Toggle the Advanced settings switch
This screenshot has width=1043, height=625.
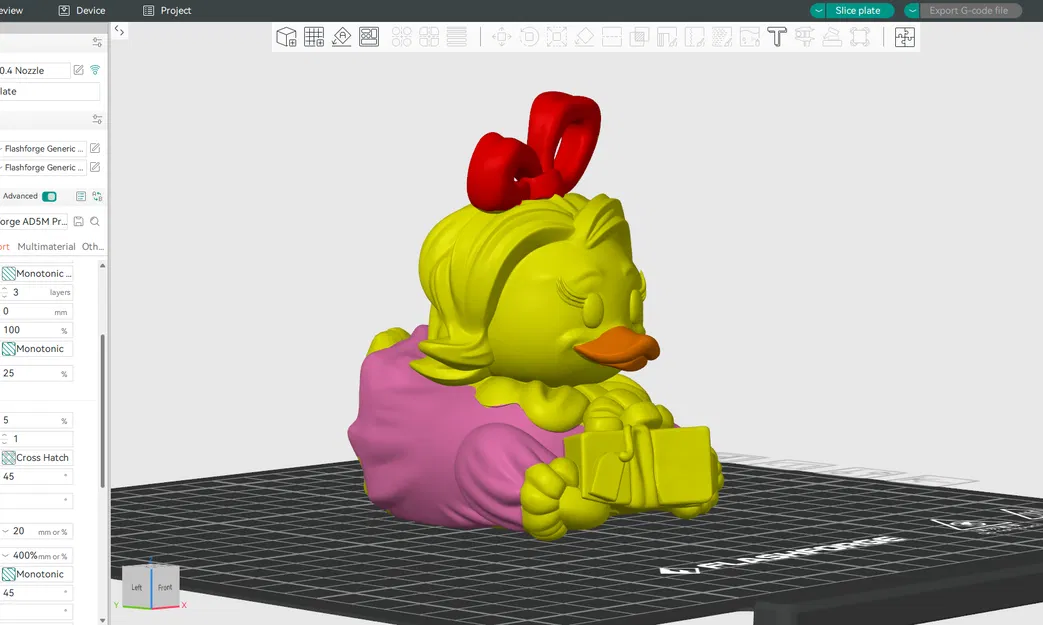point(48,196)
